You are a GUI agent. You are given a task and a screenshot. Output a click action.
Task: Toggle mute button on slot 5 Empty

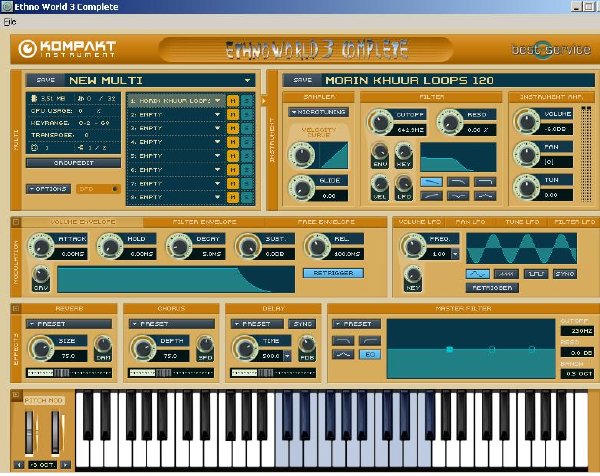coord(233,156)
